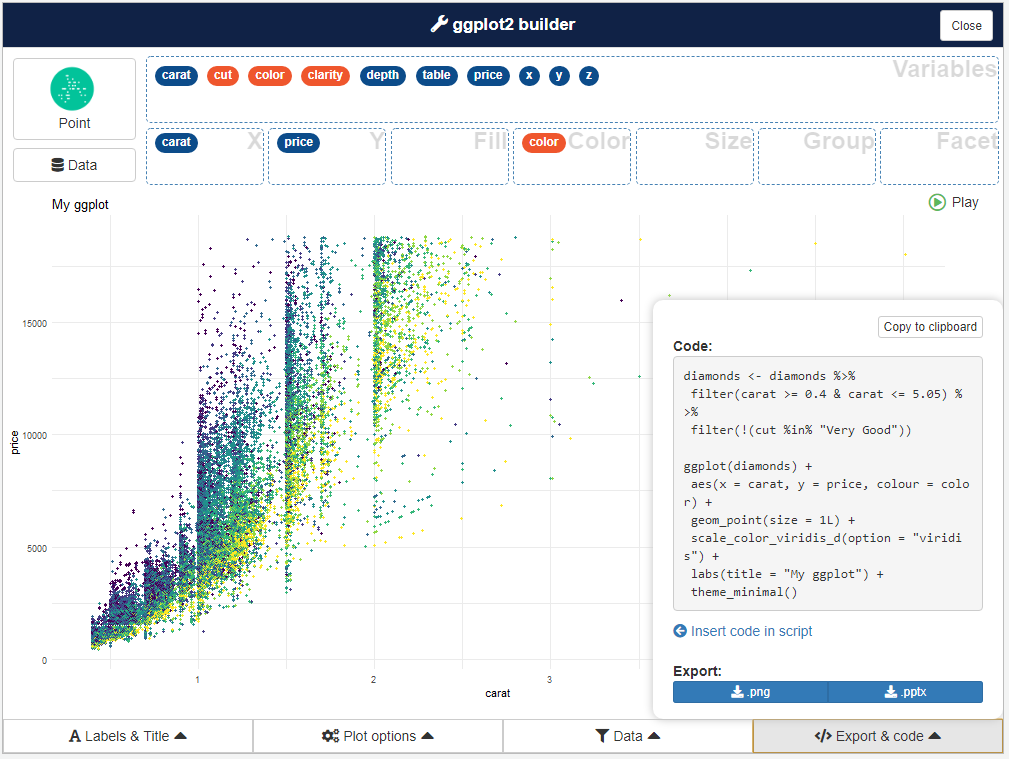This screenshot has height=759, width=1009.
Task: Click the green Play icon
Action: tap(937, 202)
